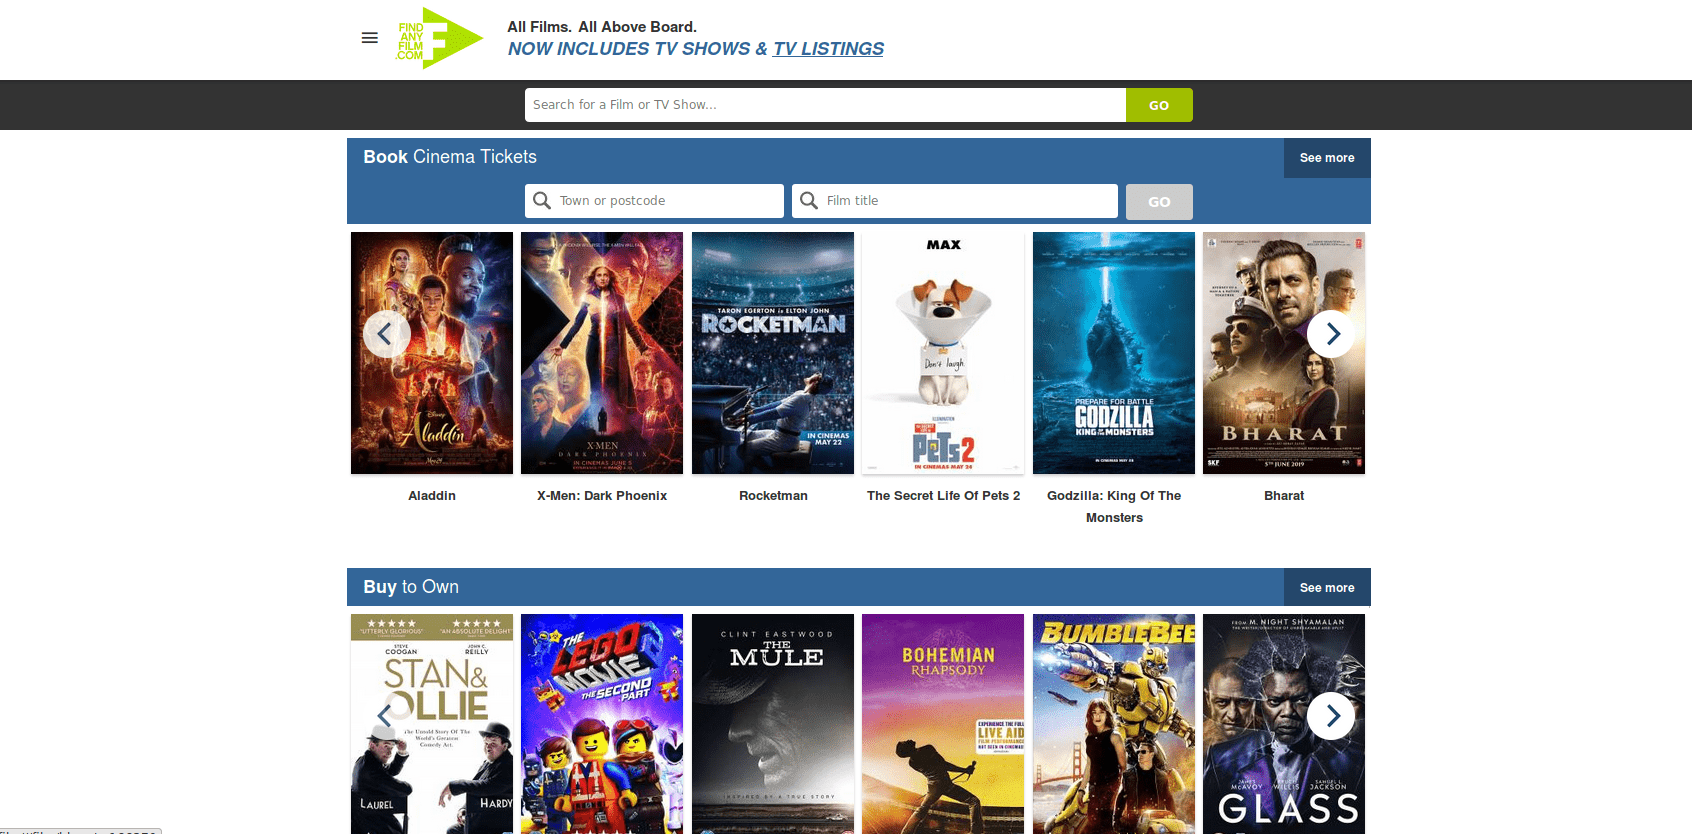Show next titles in Buy to Own carousel
Viewport: 1692px width, 834px height.
pyautogui.click(x=1331, y=716)
